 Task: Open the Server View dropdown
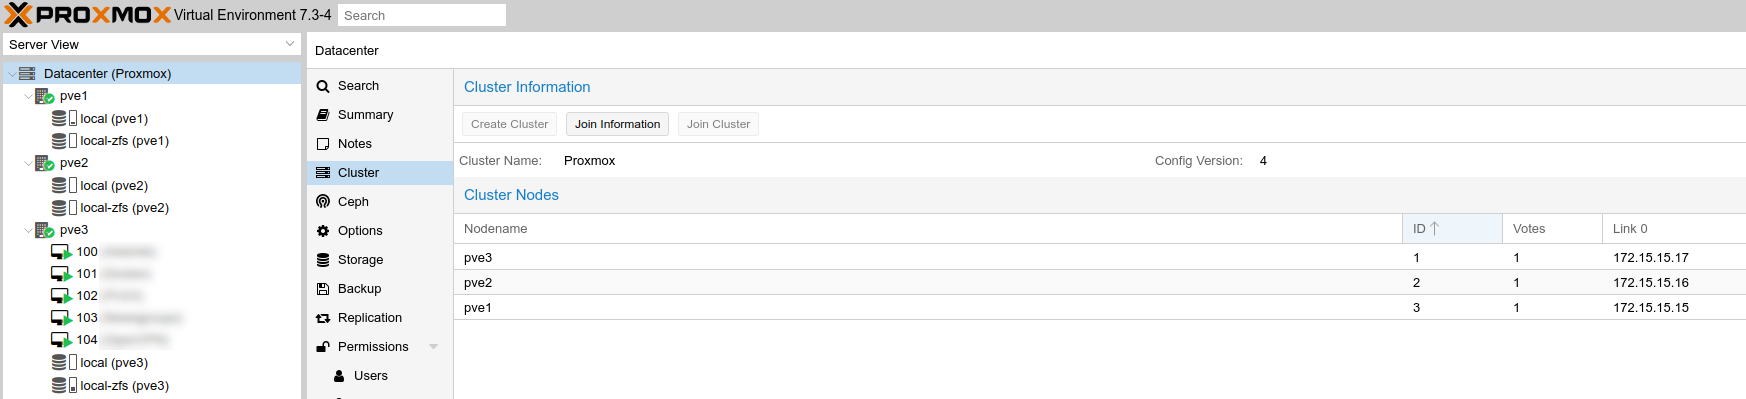click(x=152, y=44)
